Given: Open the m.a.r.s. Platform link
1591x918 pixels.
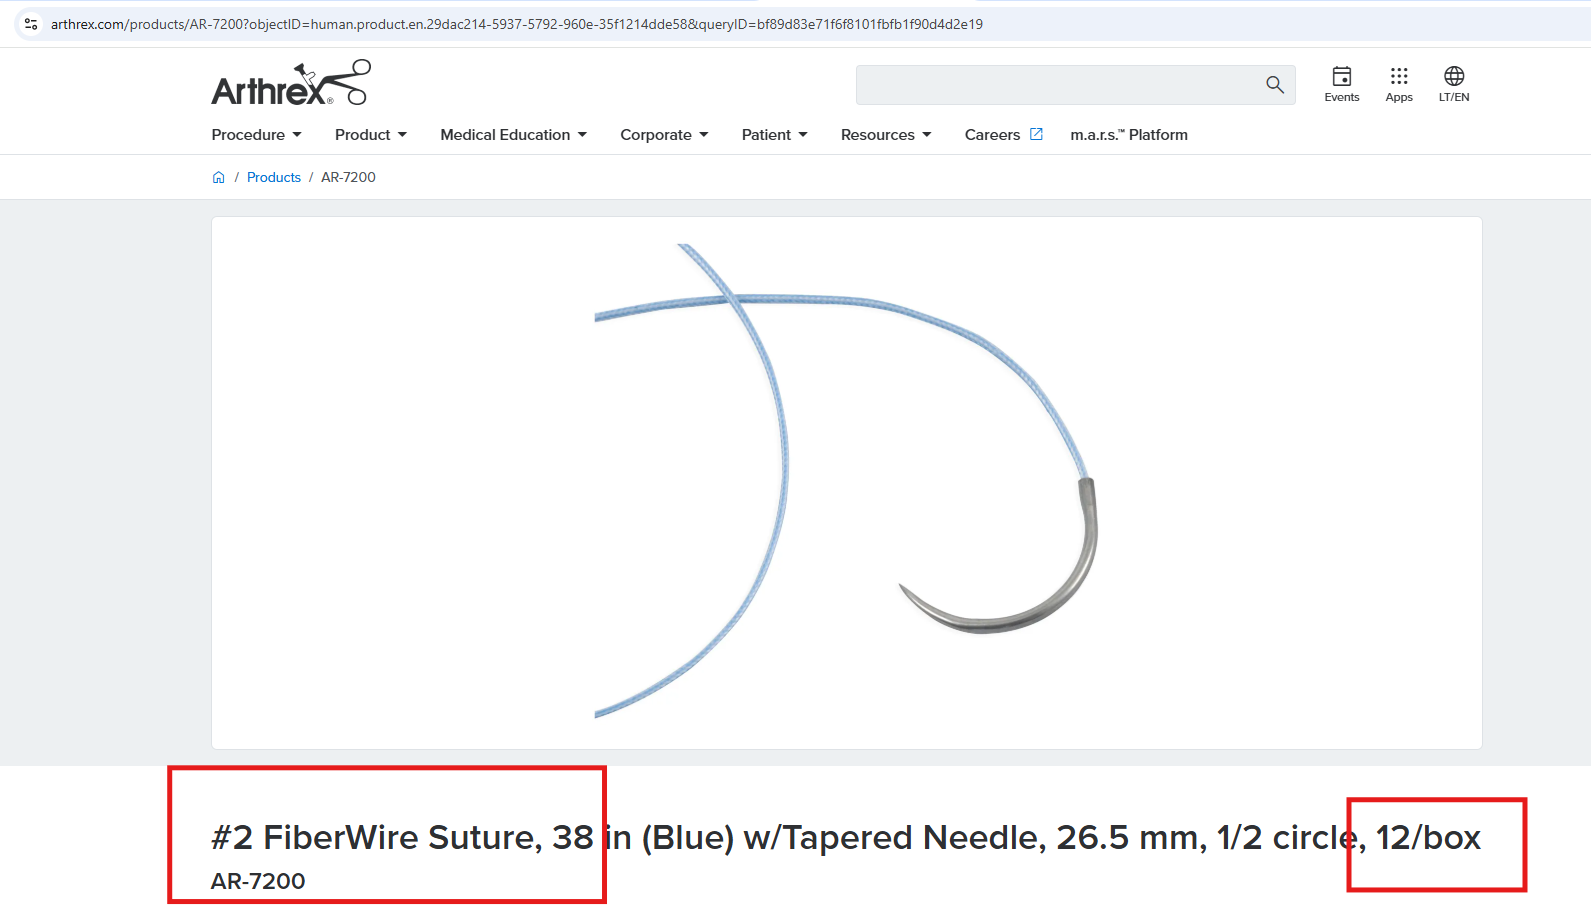Looking at the screenshot, I should tap(1128, 135).
